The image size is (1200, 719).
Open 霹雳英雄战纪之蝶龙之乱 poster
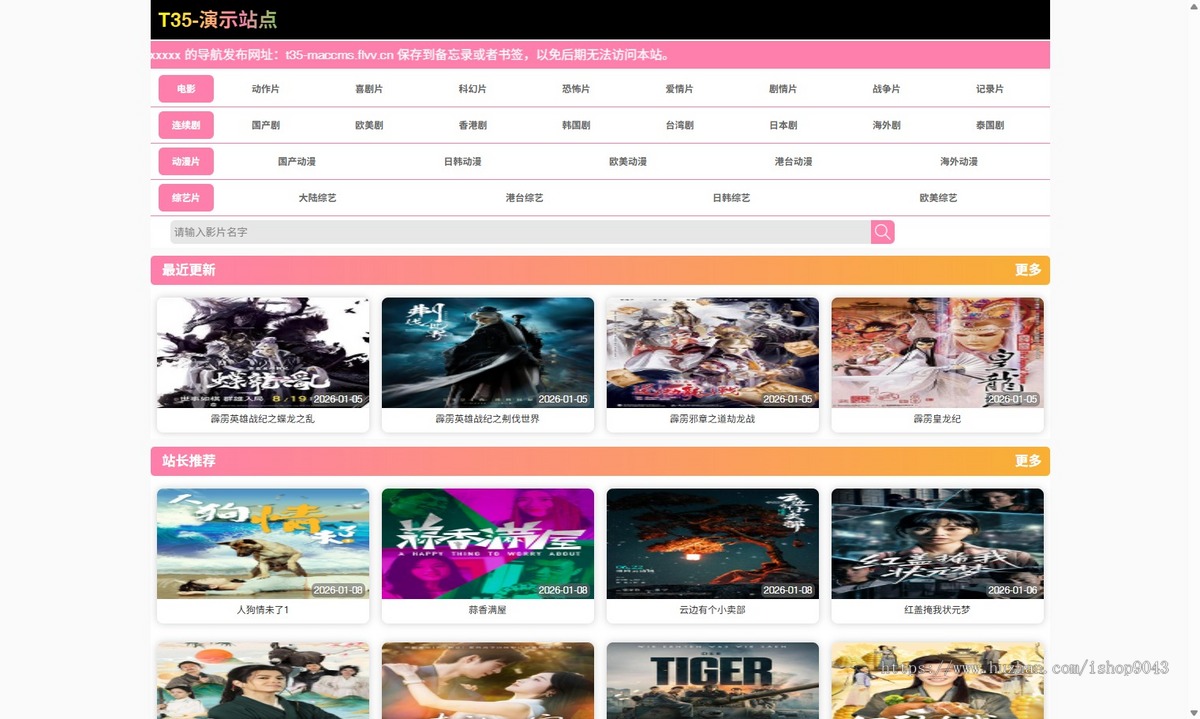(263, 353)
